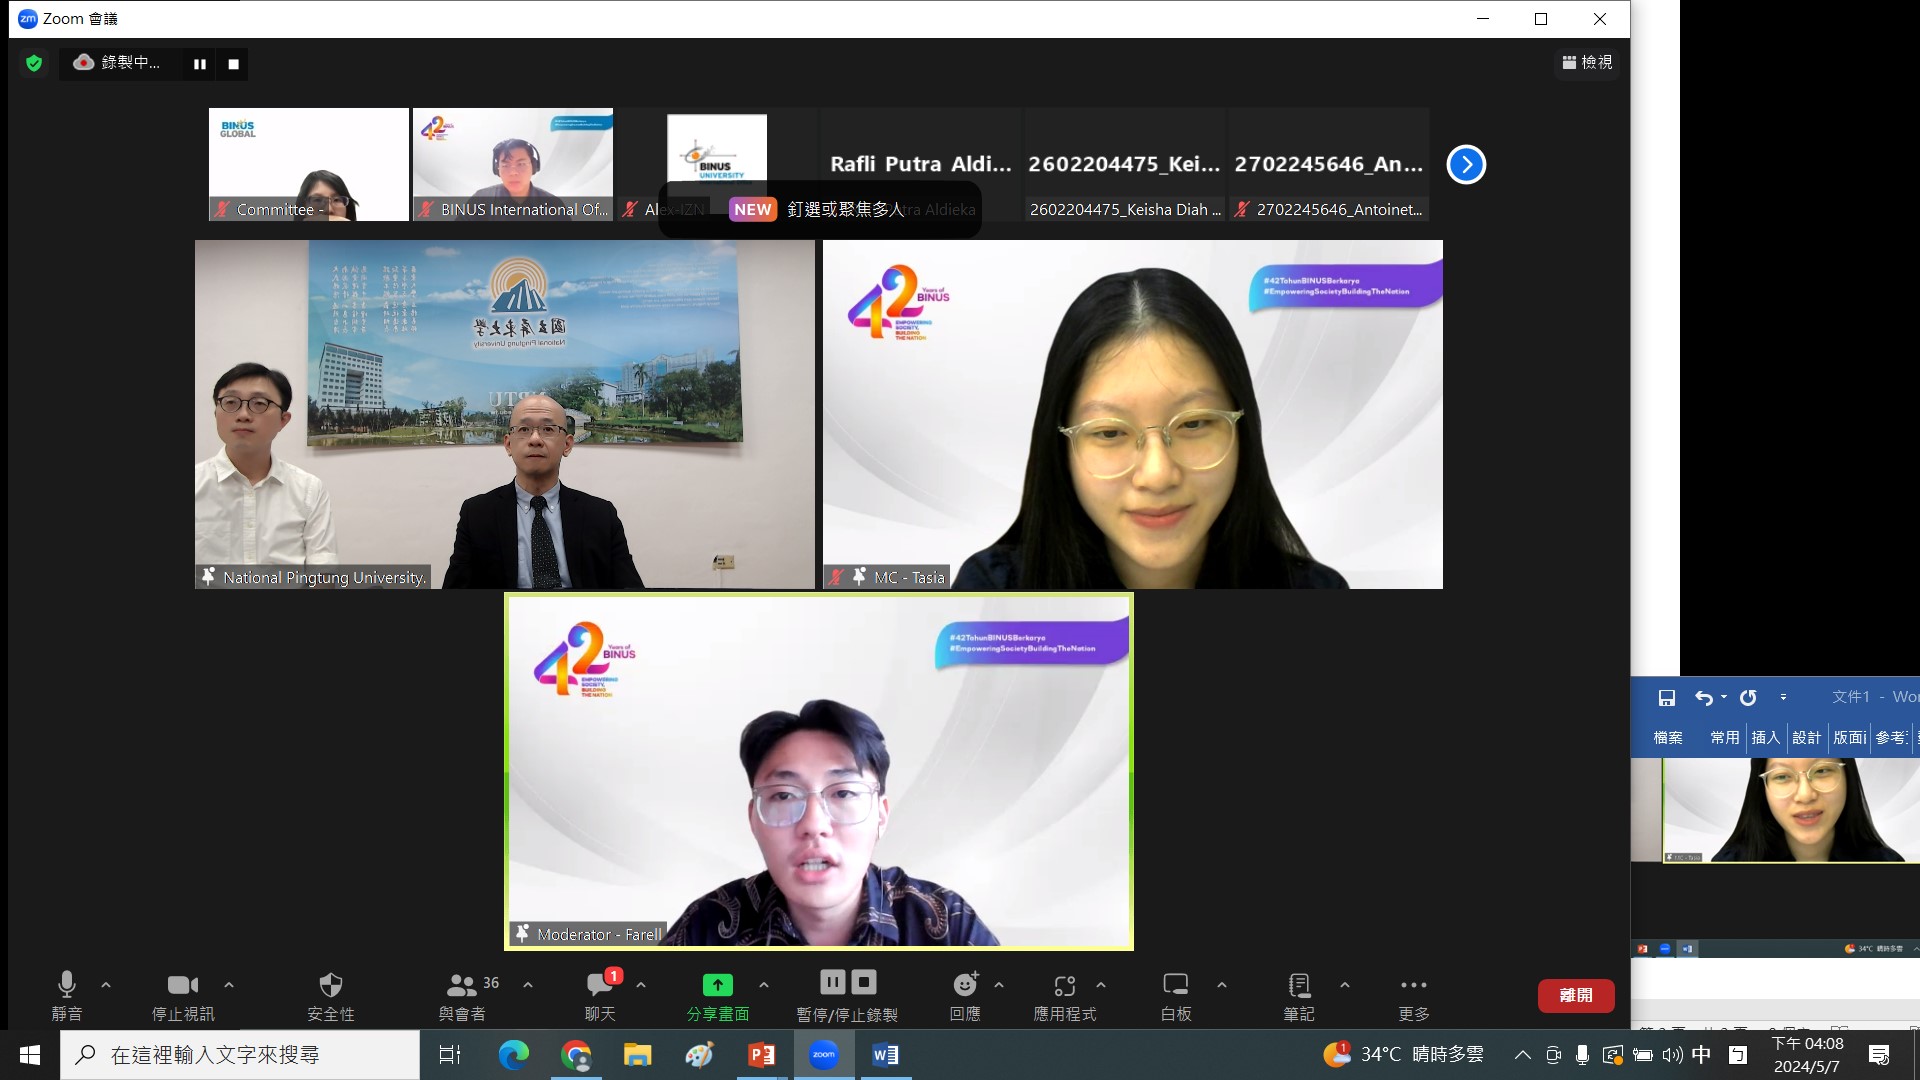Expand video options arrow beside Stop Video
The width and height of the screenshot is (1920, 1080).
tap(229, 985)
